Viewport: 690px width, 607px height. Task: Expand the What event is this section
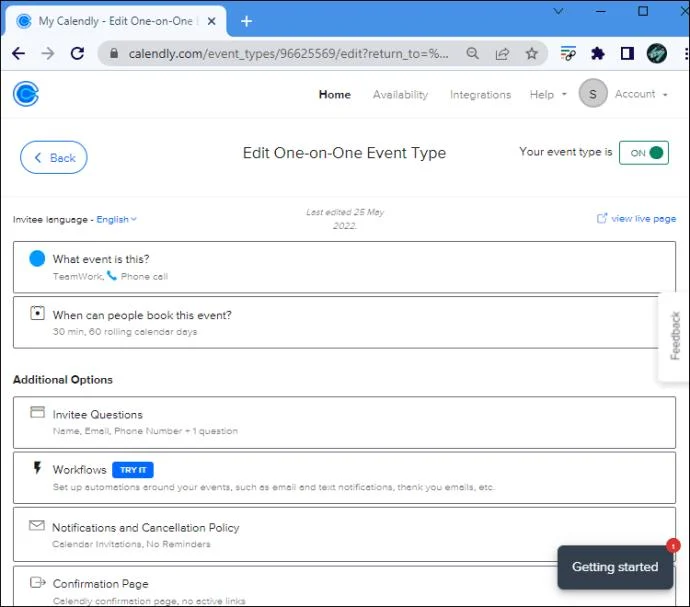[345, 267]
